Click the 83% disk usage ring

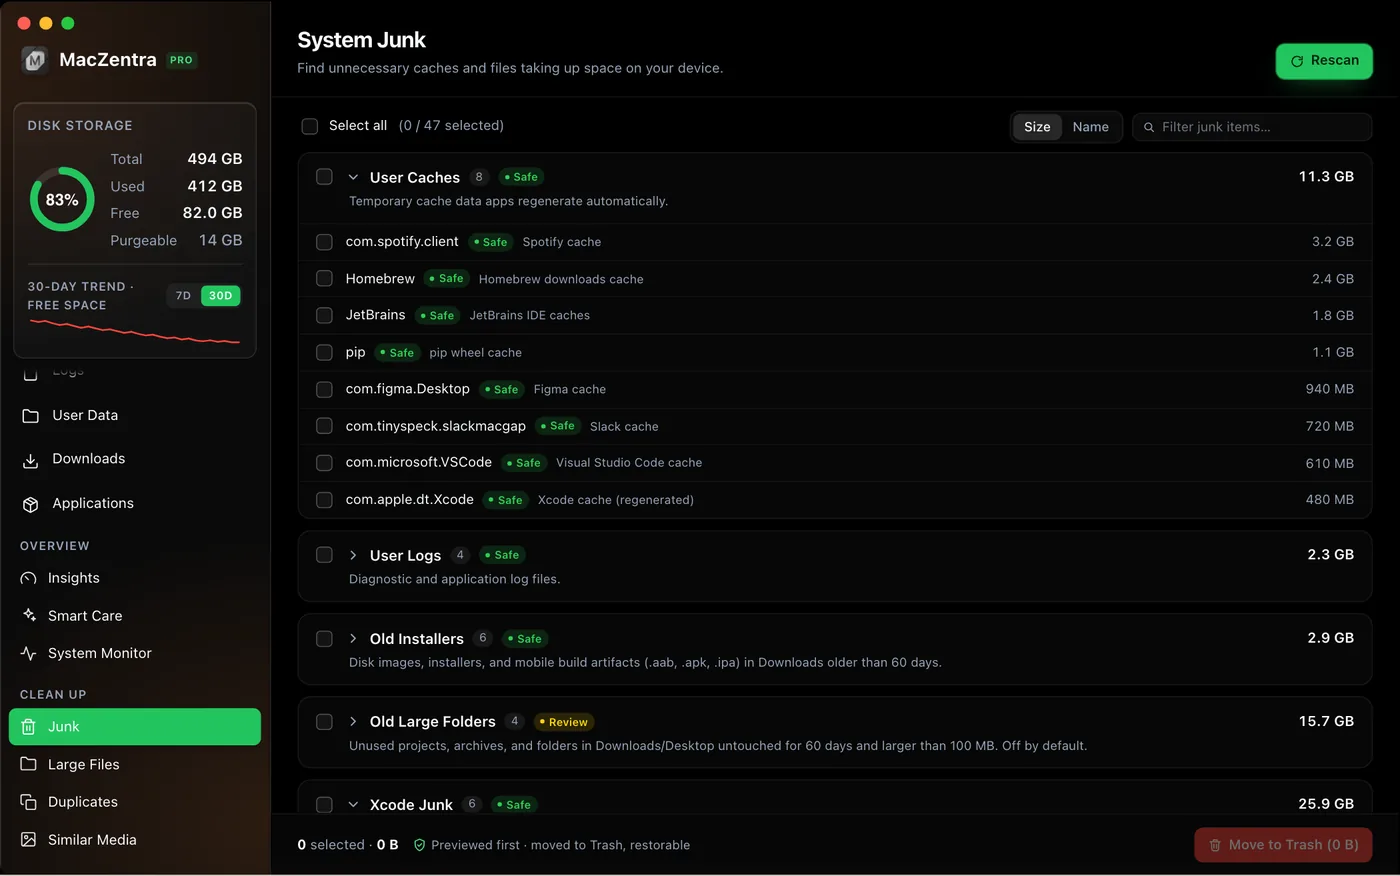point(62,200)
